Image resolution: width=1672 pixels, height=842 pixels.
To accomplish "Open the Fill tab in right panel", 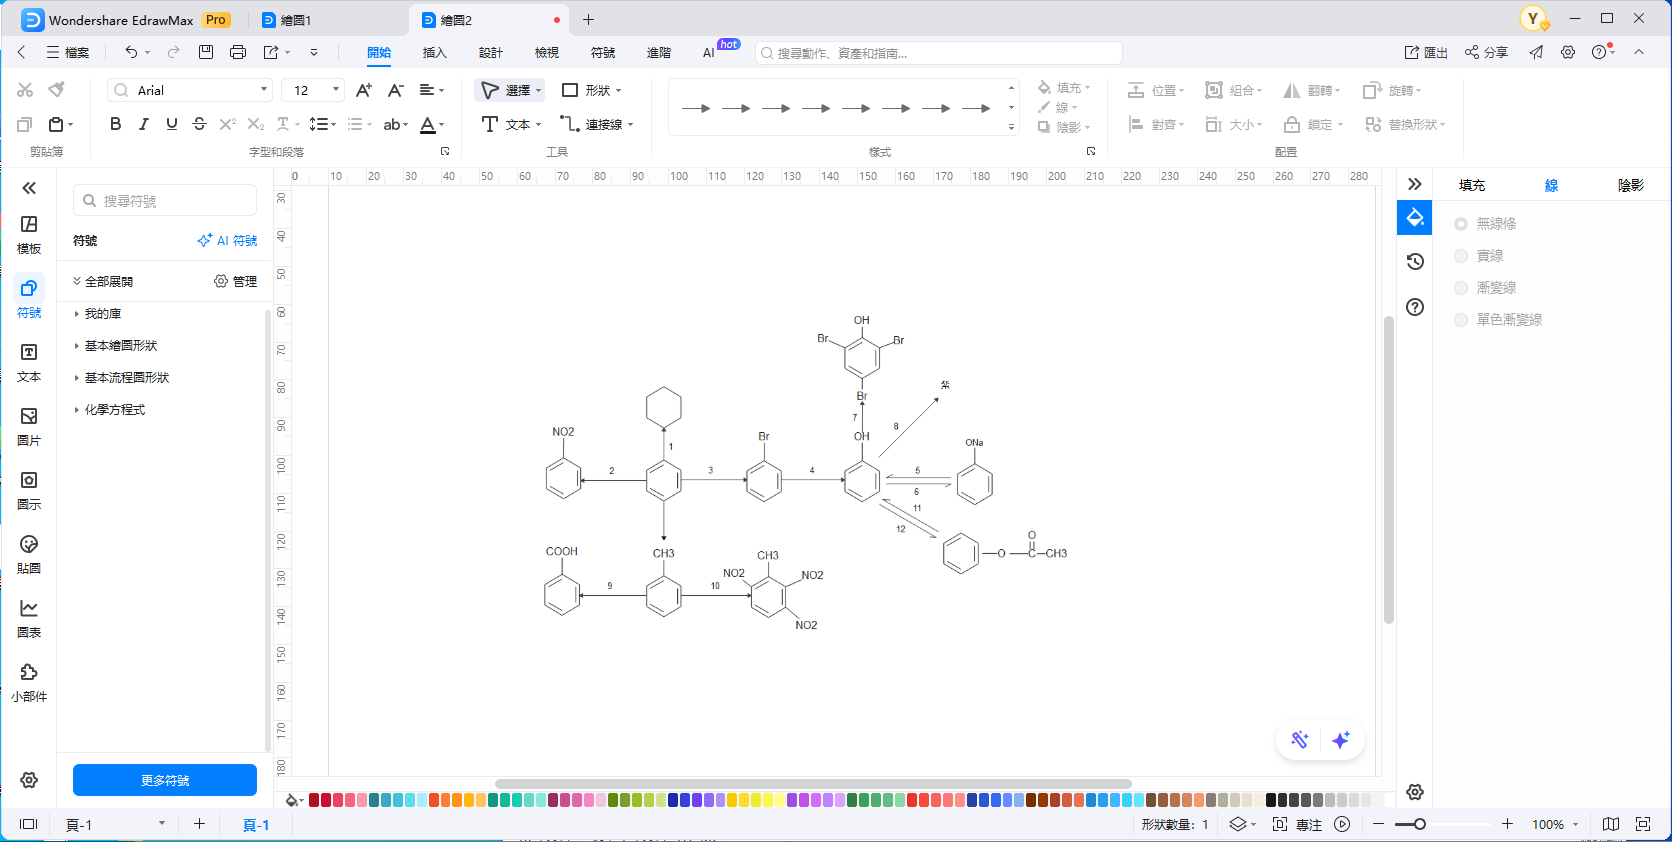I will point(1472,185).
